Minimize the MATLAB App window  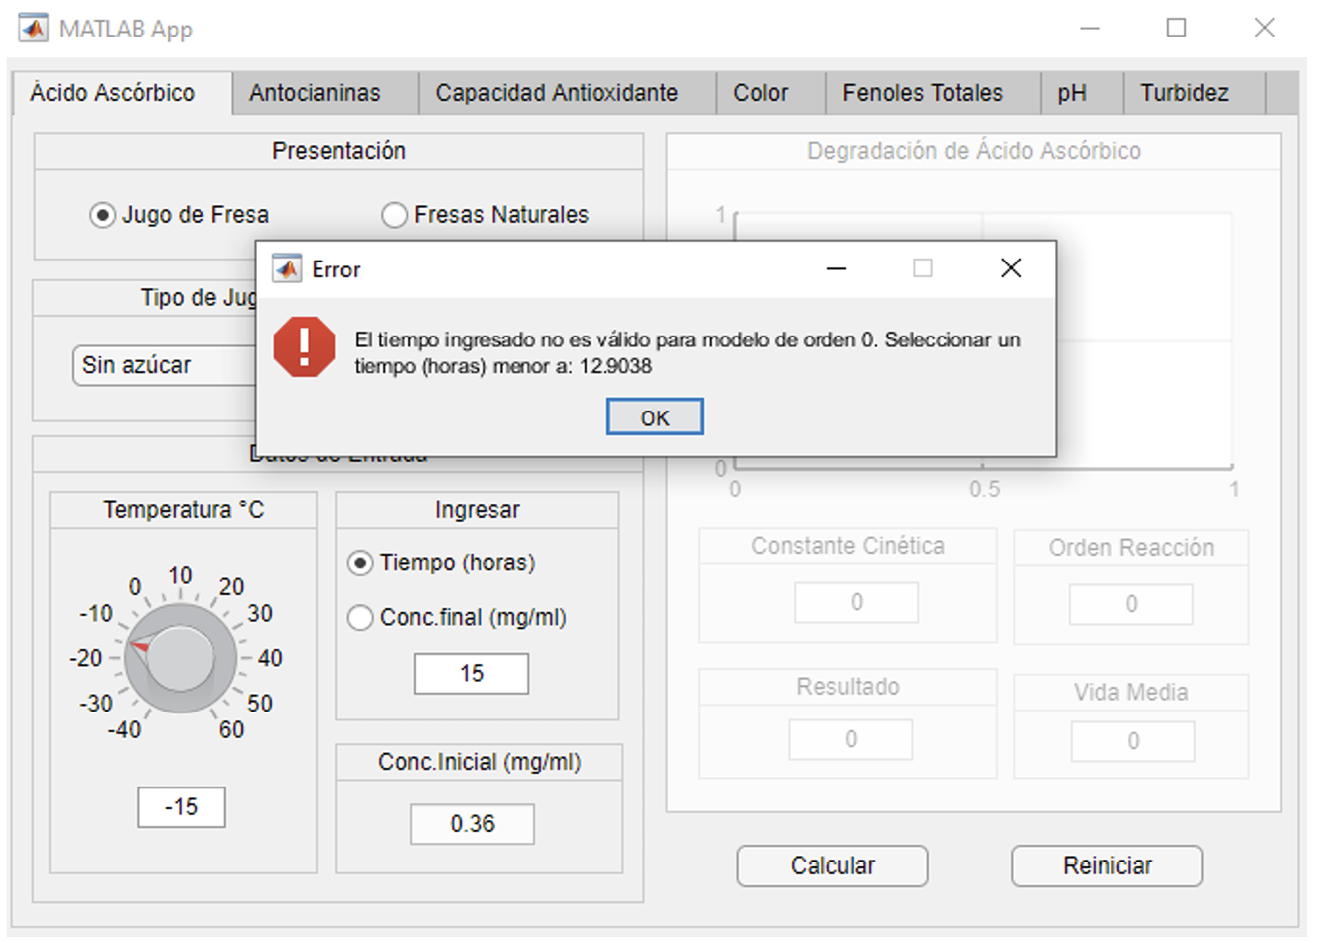(1090, 28)
